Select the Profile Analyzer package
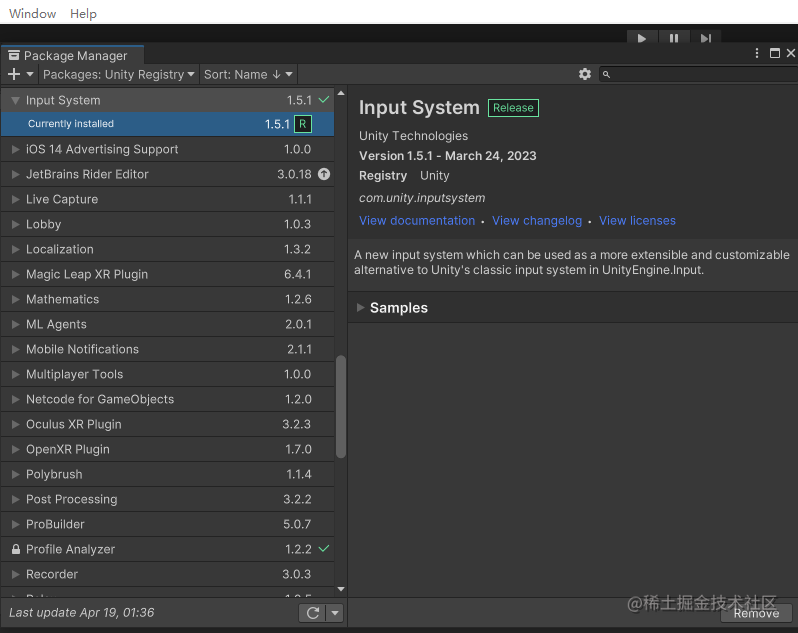Viewport: 798px width, 633px height. [167, 549]
